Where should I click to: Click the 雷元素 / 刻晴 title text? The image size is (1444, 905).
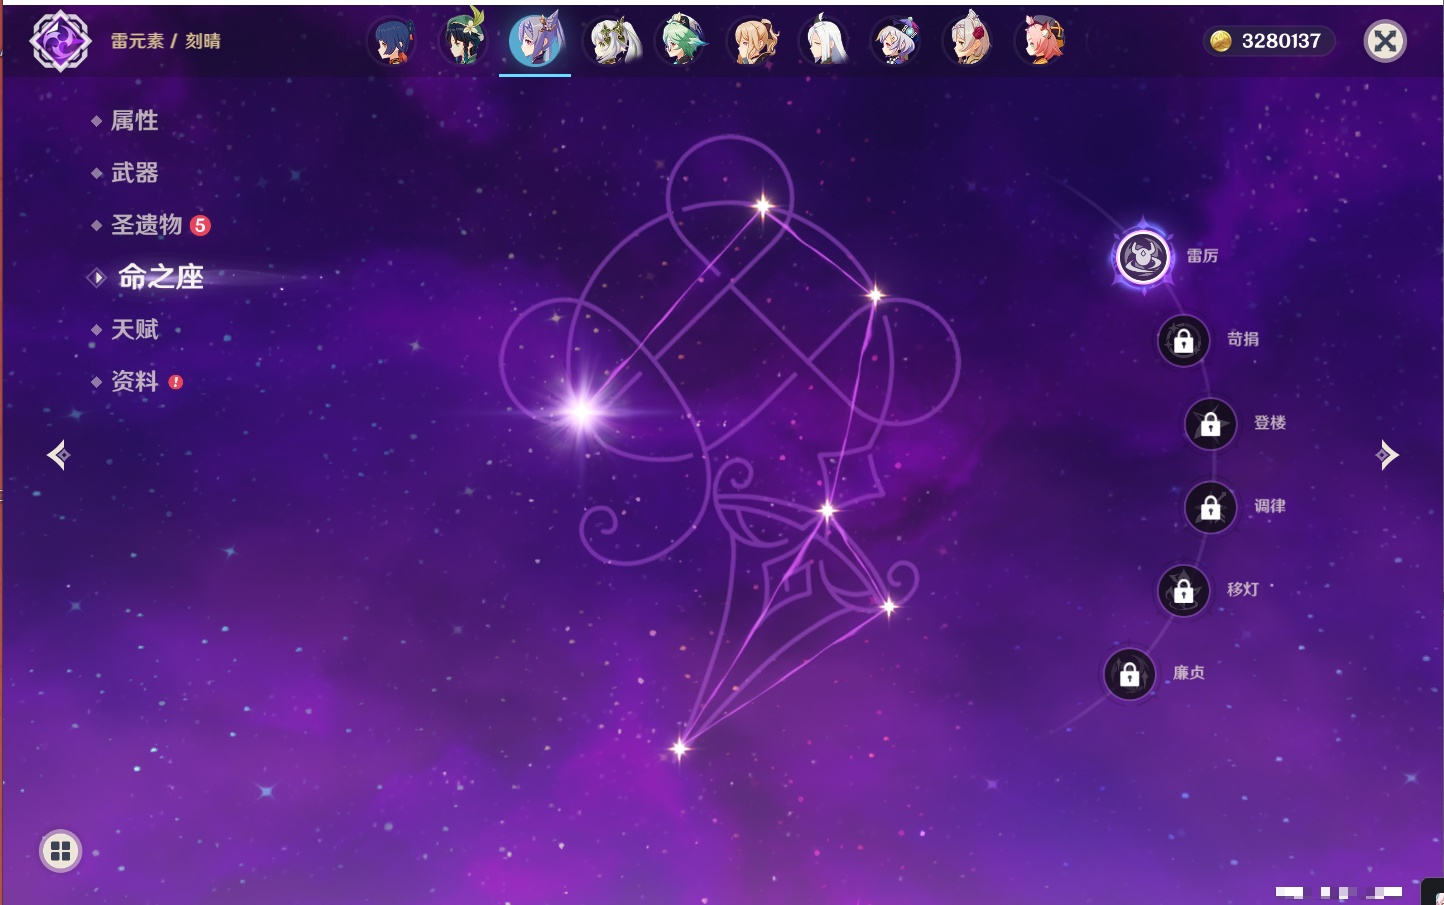pos(166,41)
